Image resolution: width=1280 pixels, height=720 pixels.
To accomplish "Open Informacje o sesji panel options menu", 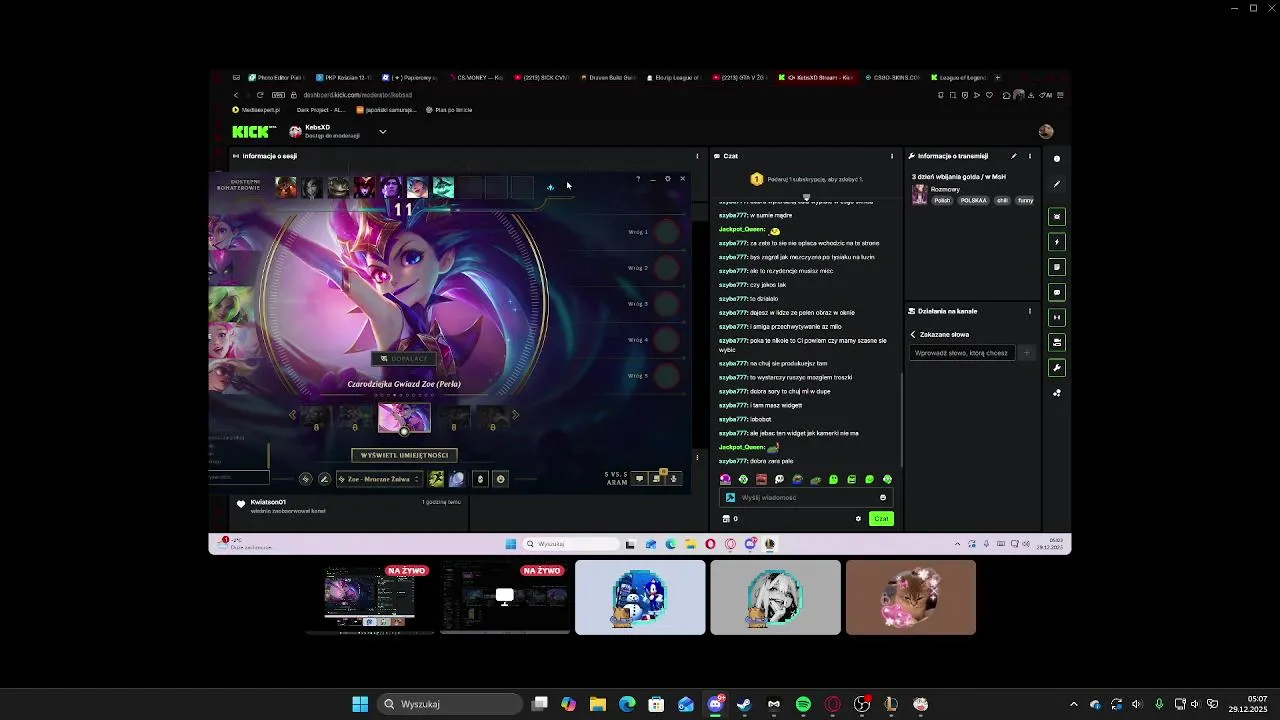I will click(697, 156).
